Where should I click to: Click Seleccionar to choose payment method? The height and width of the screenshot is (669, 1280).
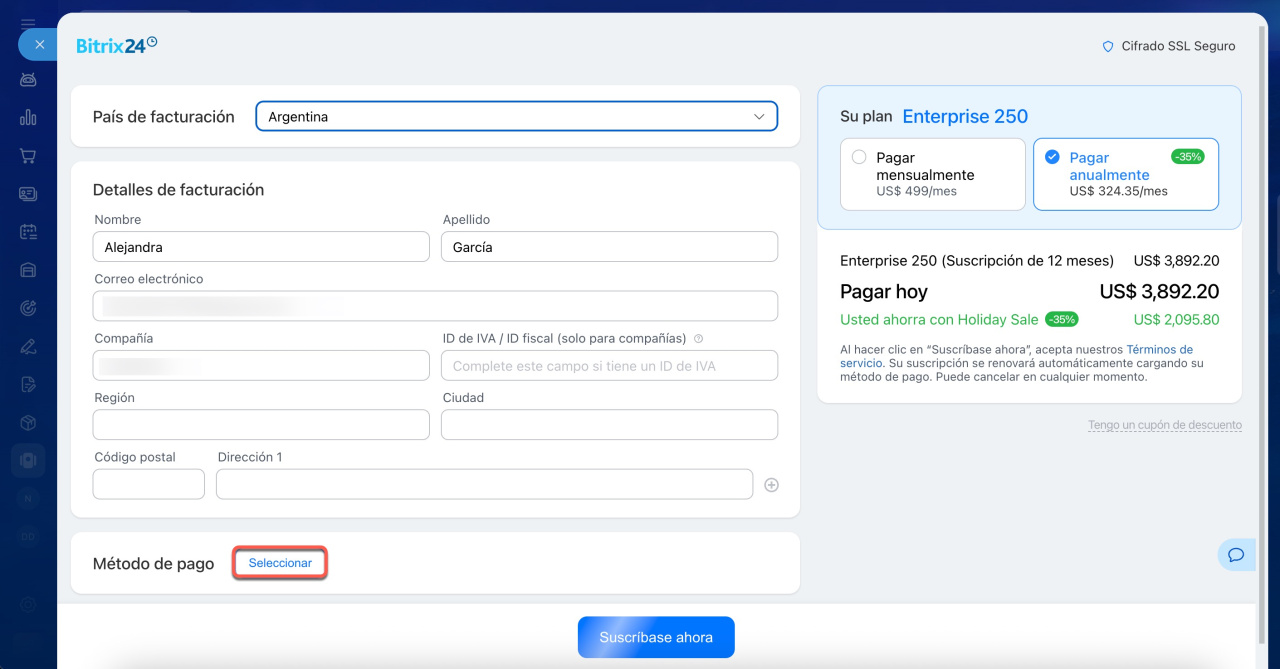280,563
